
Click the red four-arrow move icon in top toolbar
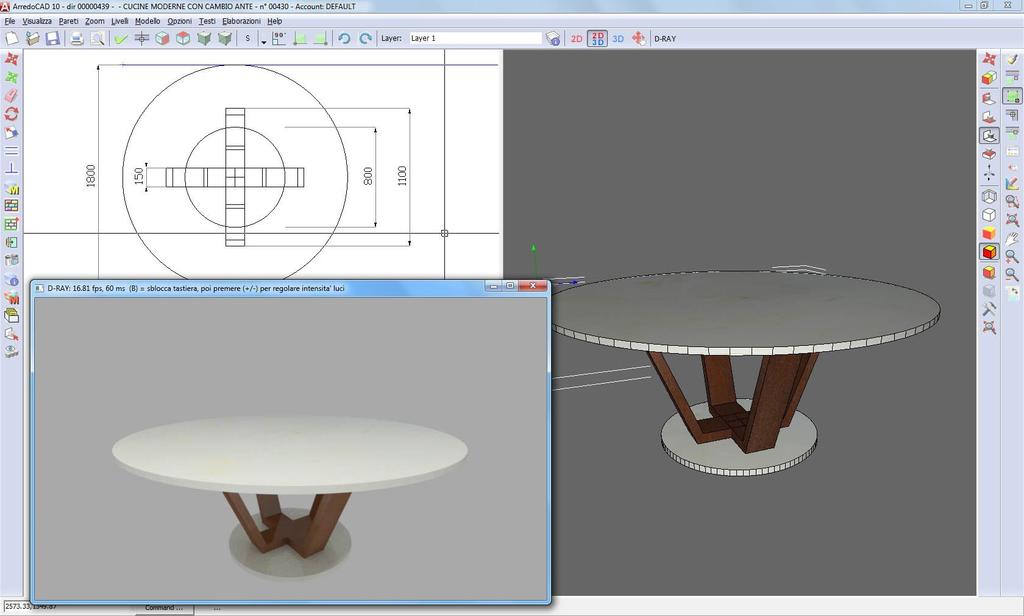pos(639,39)
